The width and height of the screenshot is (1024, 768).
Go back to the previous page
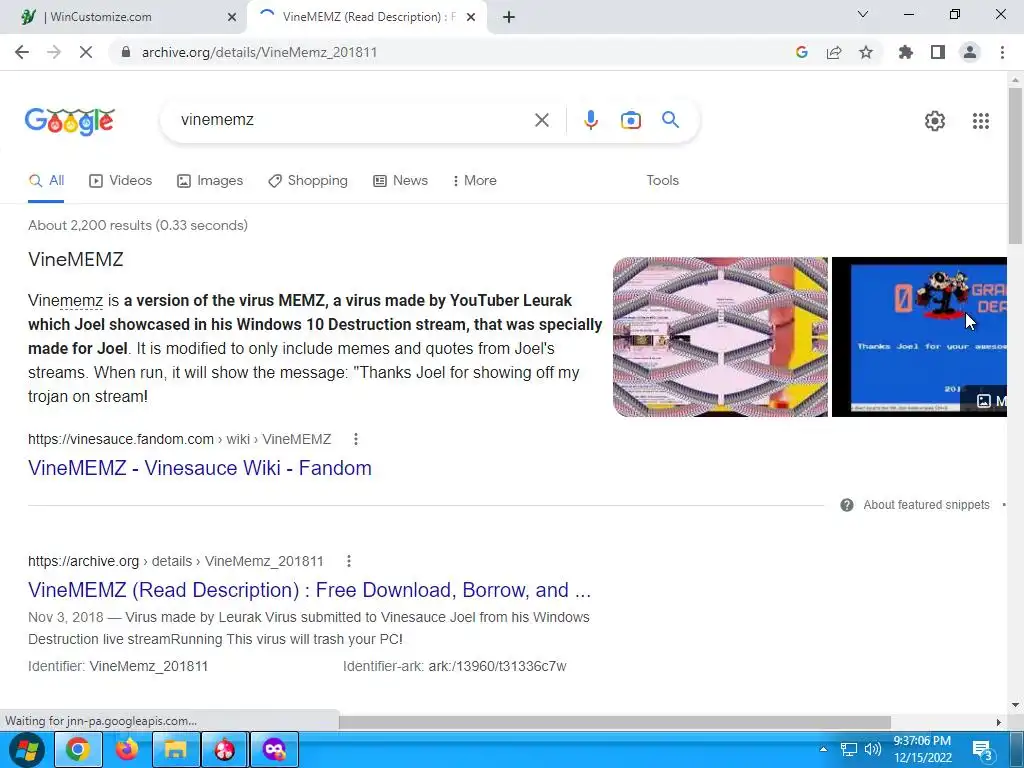22,52
